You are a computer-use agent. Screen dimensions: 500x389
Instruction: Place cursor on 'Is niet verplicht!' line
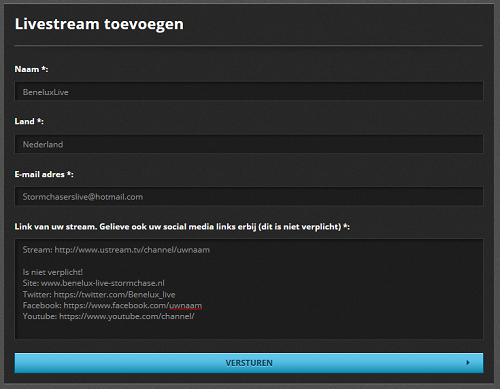[x=53, y=272]
